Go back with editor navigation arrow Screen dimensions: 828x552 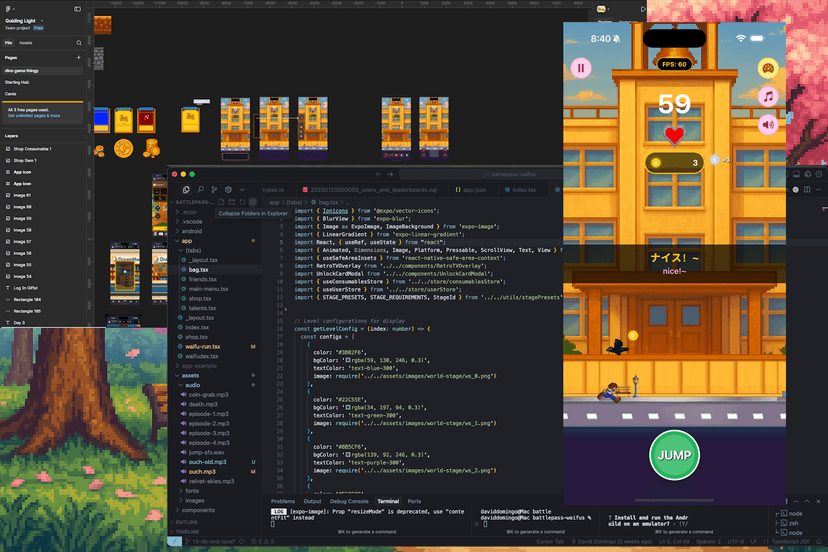click(x=379, y=174)
